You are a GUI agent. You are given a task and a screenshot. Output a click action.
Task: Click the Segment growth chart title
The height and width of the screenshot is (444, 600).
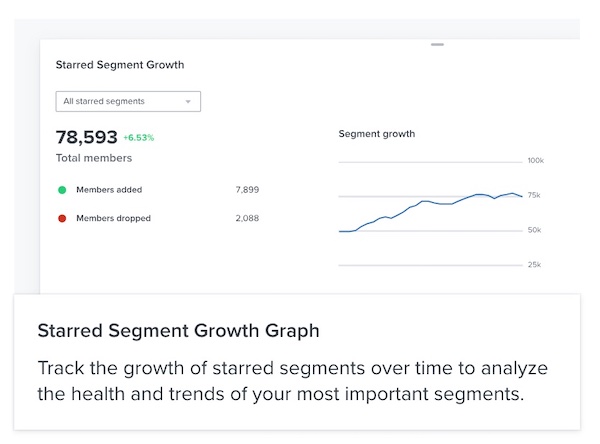tap(376, 134)
